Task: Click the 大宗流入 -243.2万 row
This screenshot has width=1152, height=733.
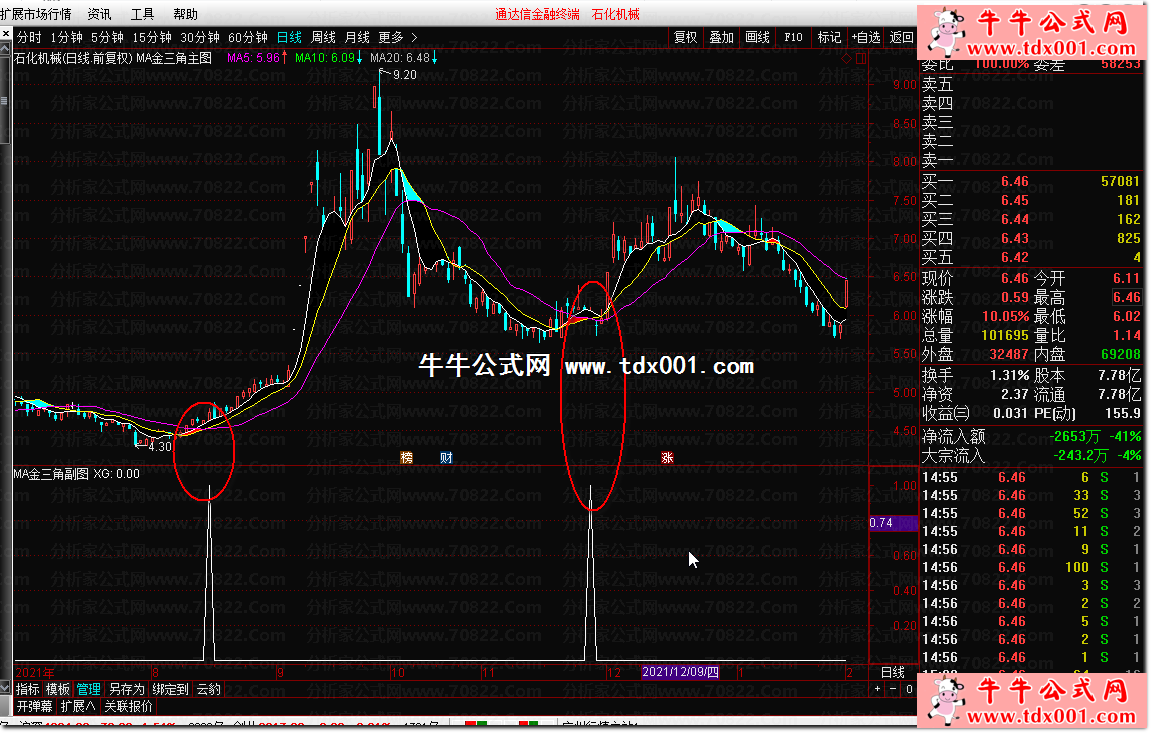Action: tap(1031, 455)
